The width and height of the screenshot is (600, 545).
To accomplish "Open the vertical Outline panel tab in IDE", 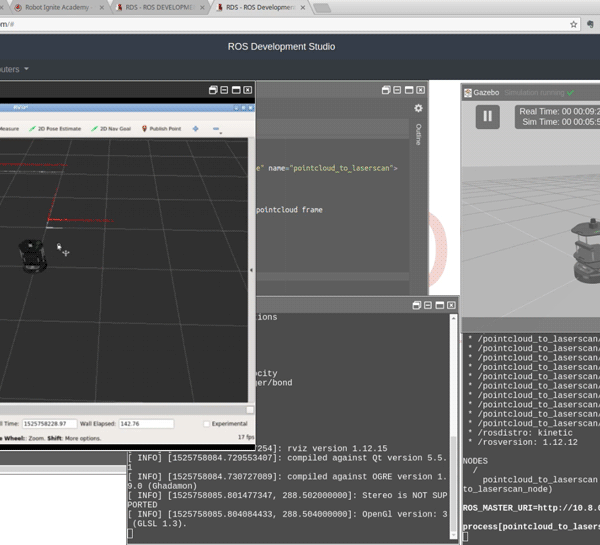I will pos(418,134).
